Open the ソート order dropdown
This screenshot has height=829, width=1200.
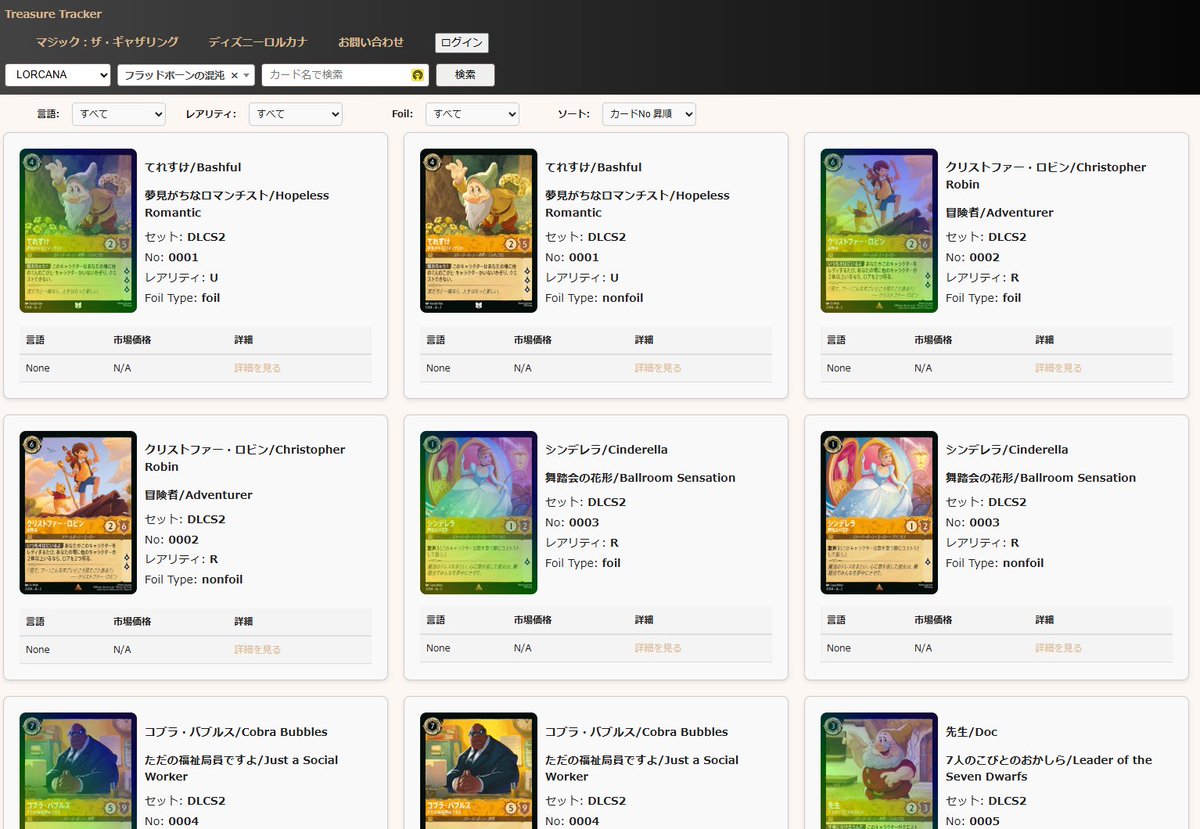(649, 114)
